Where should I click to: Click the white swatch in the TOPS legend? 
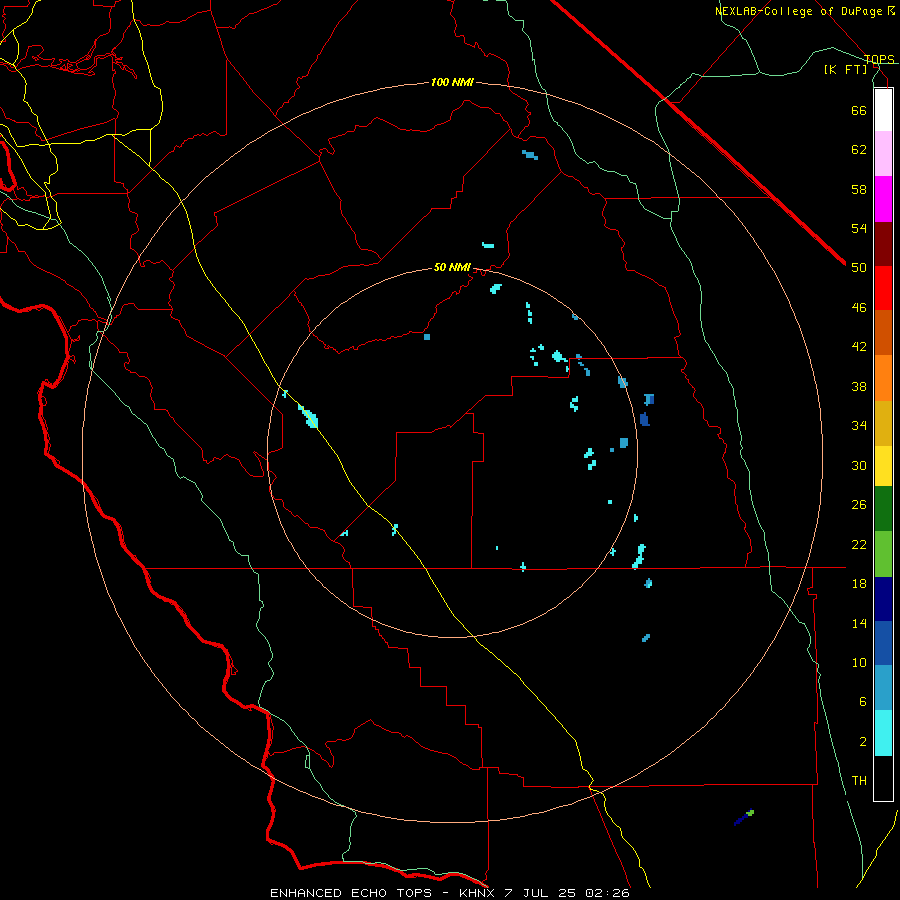(x=883, y=110)
